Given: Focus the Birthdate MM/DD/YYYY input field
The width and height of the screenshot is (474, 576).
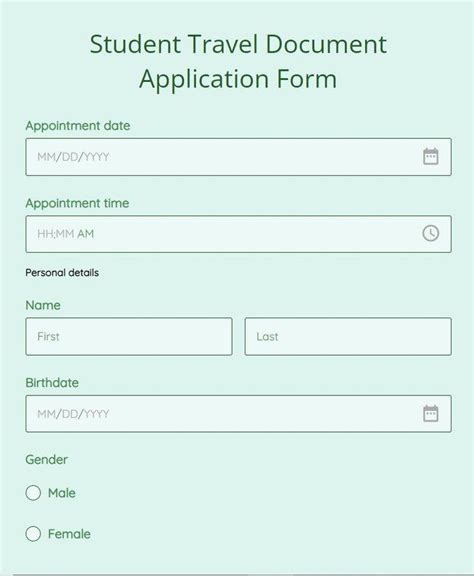Looking at the screenshot, I should (x=238, y=414).
